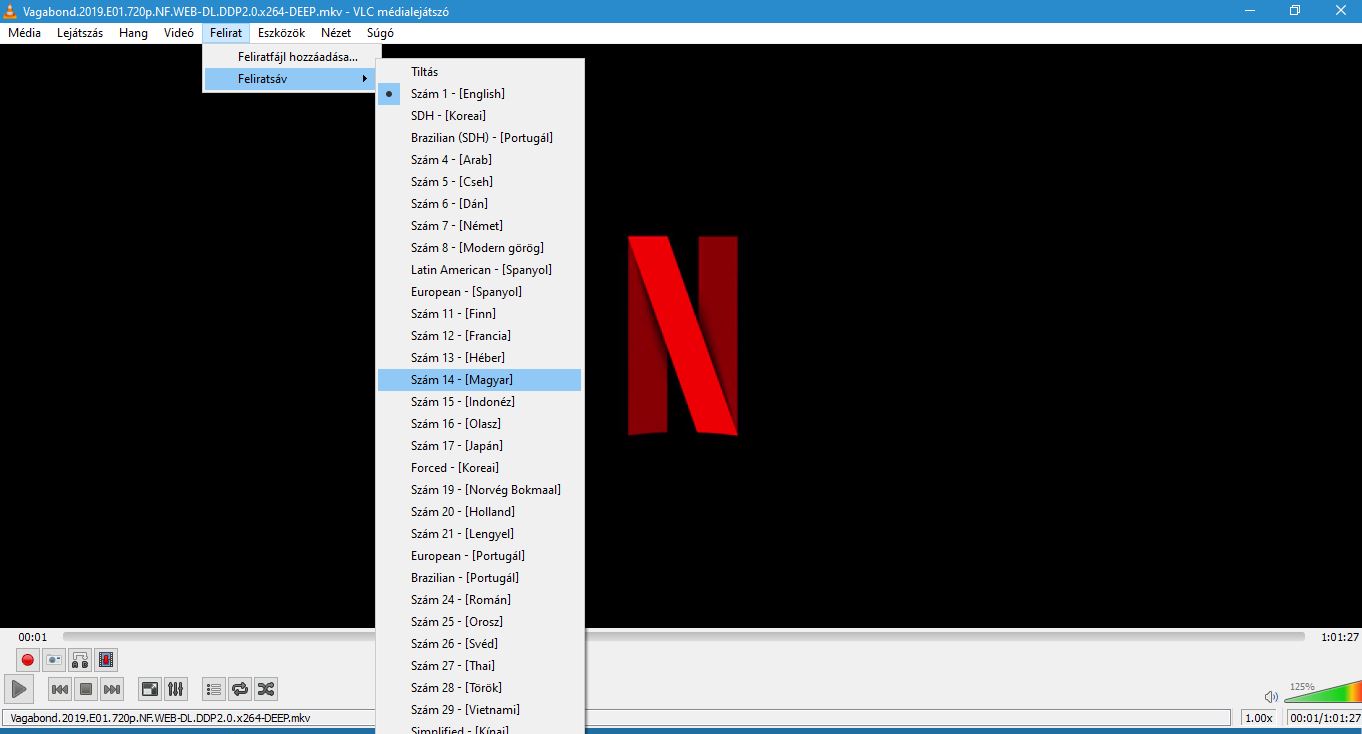Select European - [Portugál] subtitle
The width and height of the screenshot is (1362, 734).
point(480,556)
